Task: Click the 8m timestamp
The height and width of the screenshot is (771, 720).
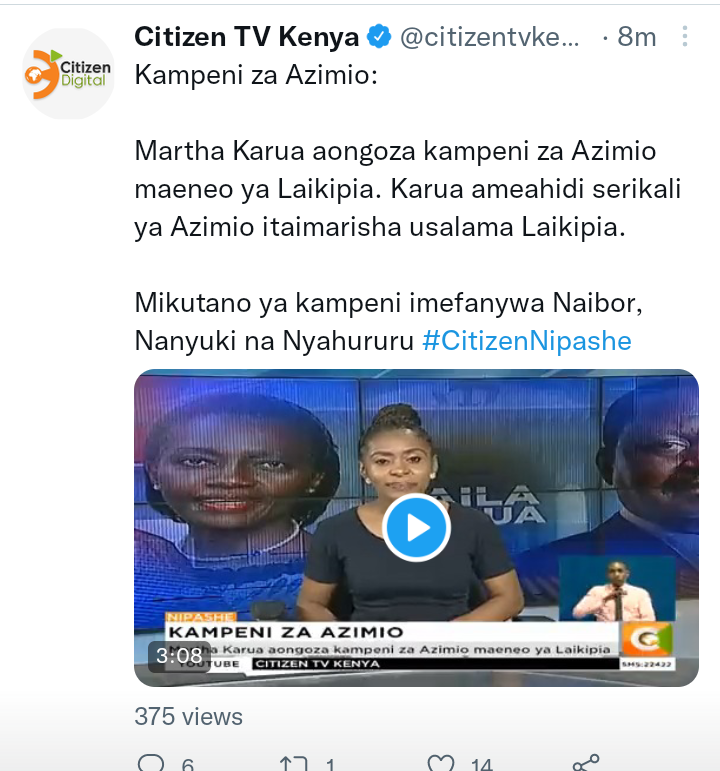Action: pyautogui.click(x=637, y=37)
